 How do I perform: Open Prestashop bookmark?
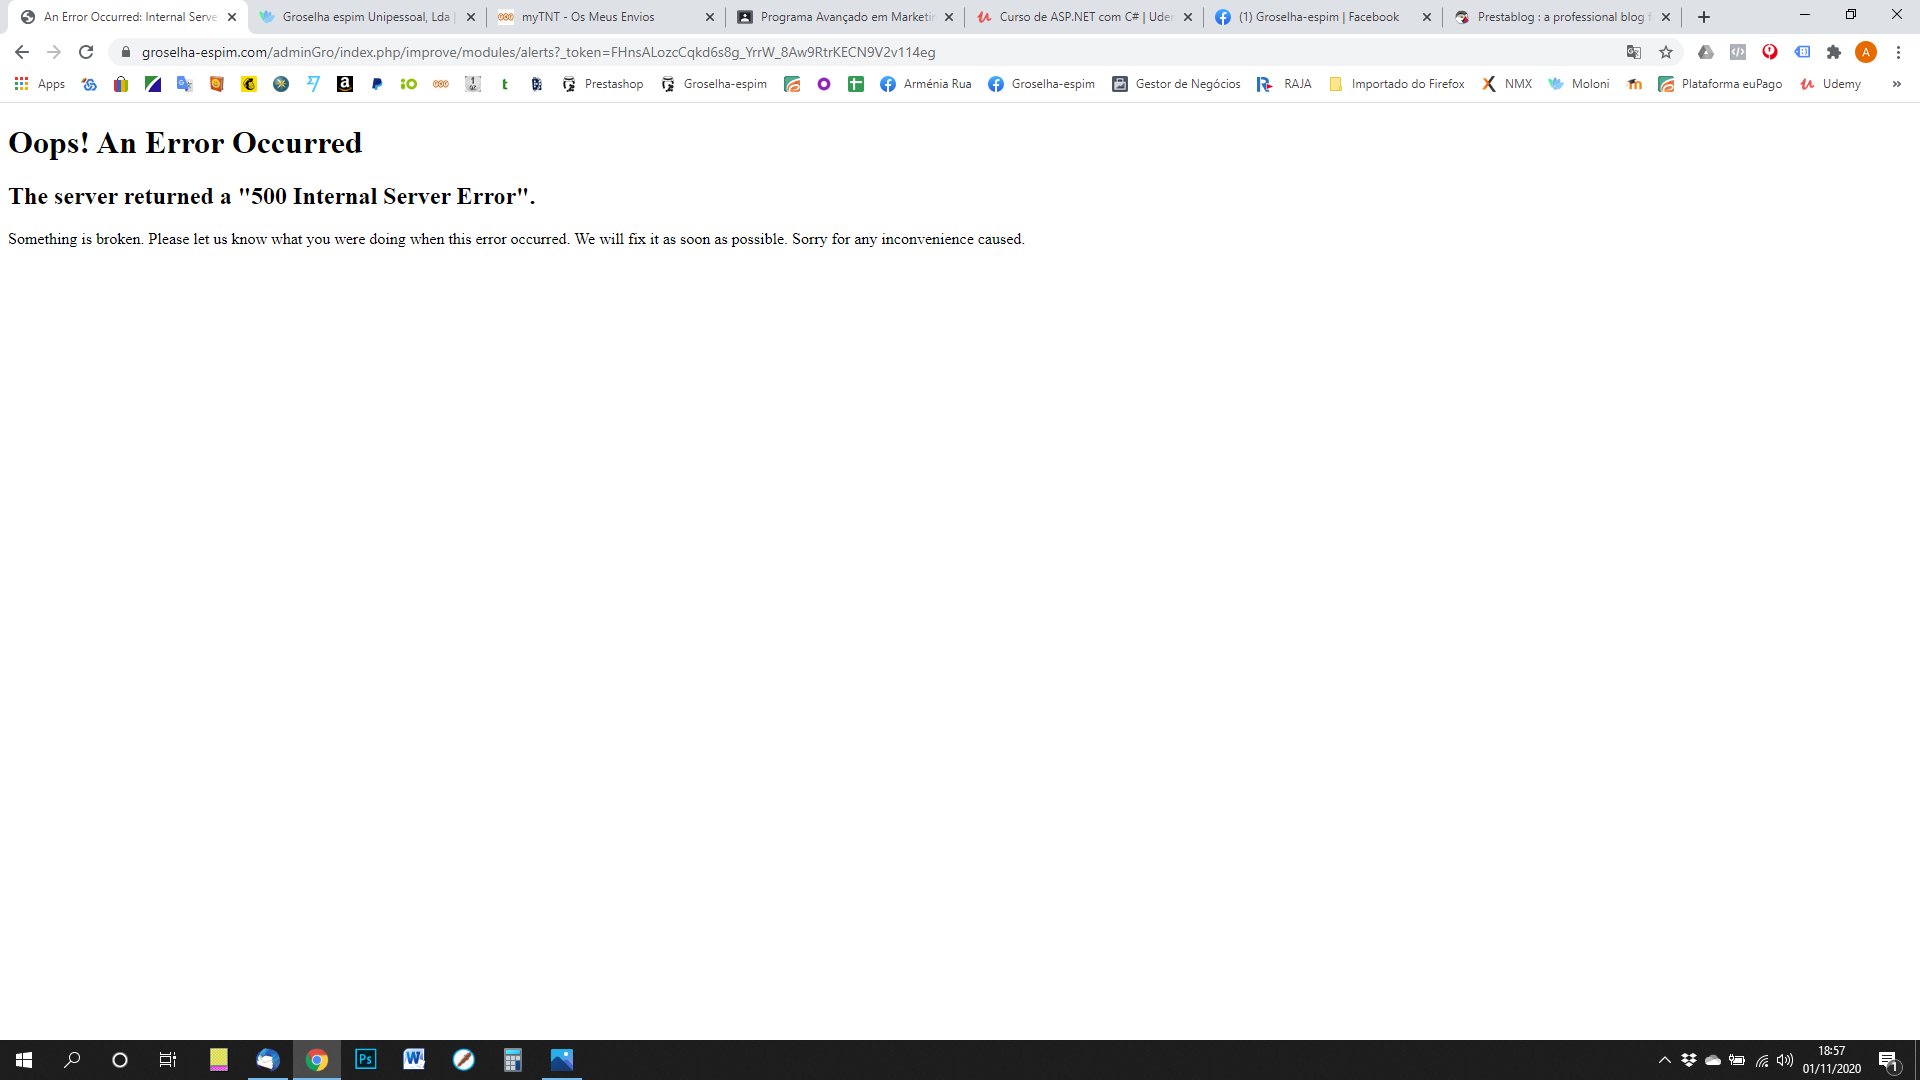coord(603,84)
